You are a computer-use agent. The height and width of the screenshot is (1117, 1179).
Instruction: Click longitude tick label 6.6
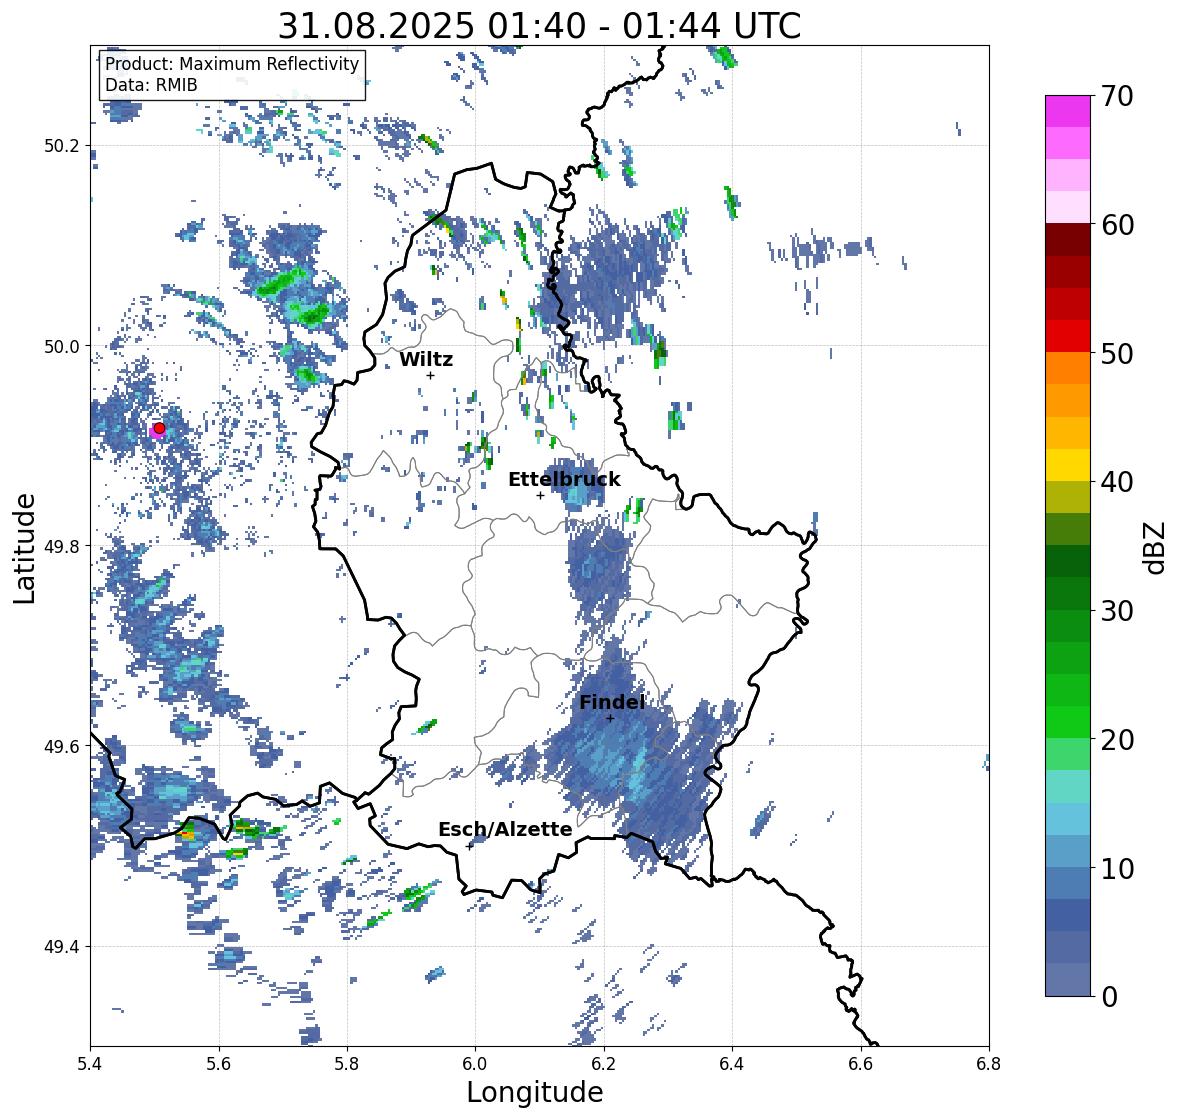point(861,1063)
